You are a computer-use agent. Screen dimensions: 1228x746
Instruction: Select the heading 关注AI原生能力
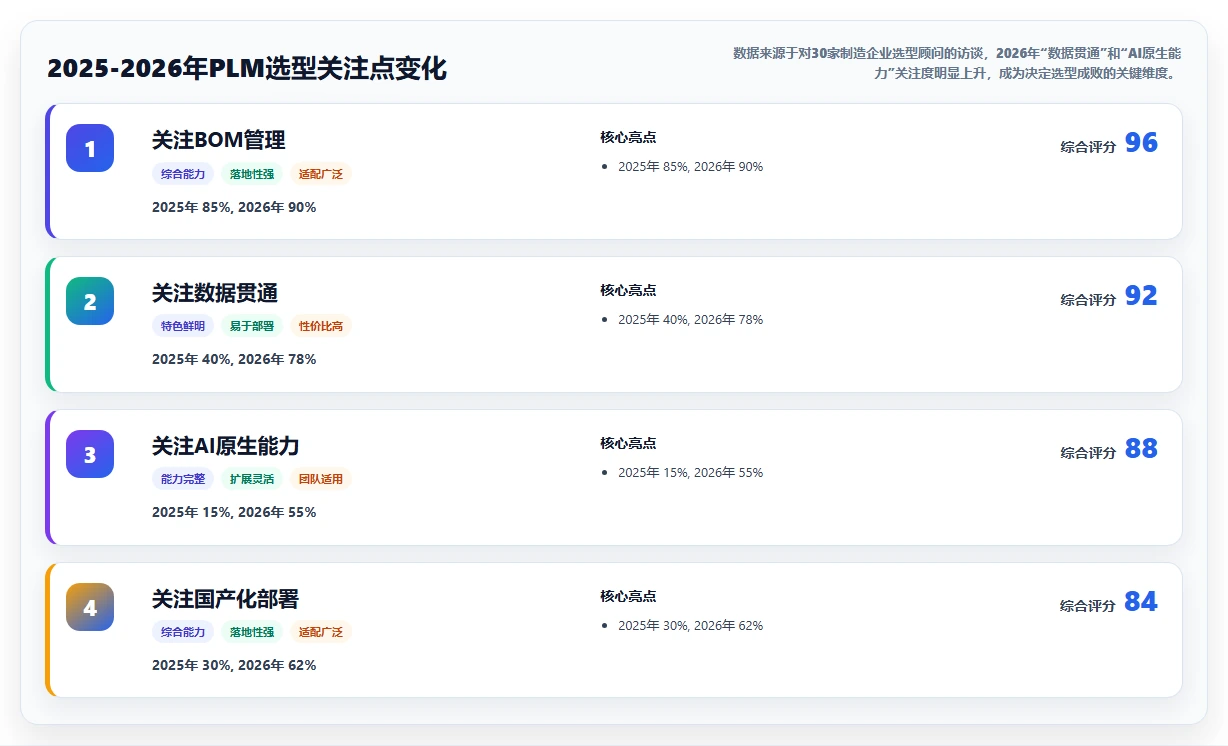pos(226,446)
